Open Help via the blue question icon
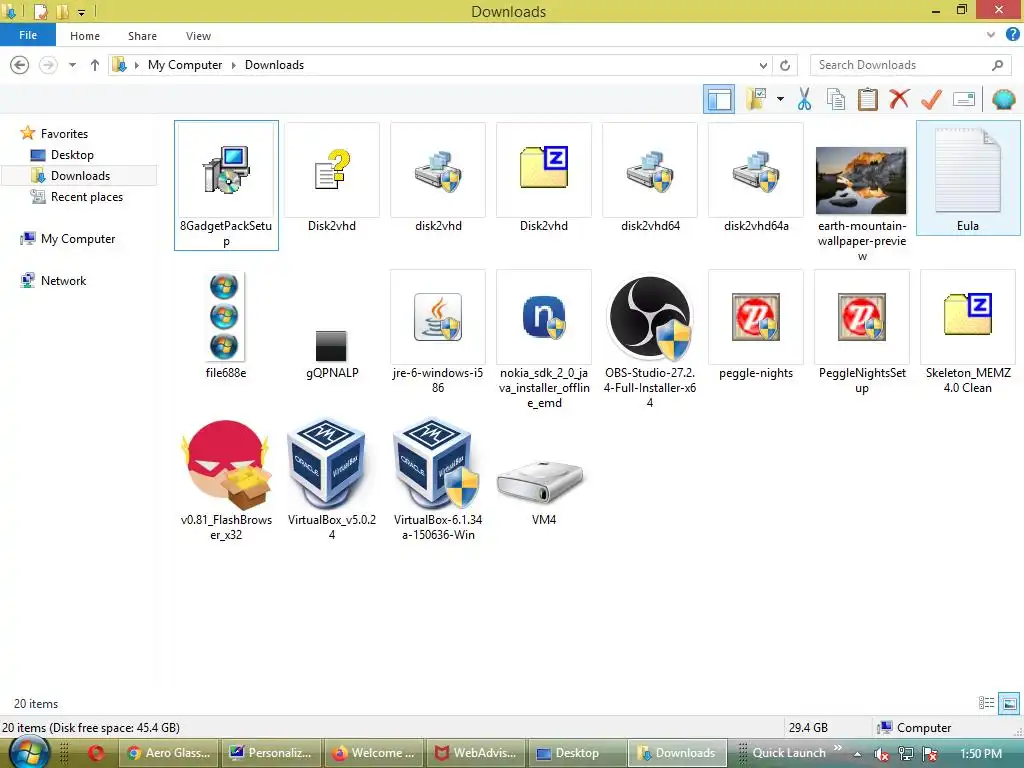The image size is (1024, 768). pyautogui.click(x=1012, y=35)
